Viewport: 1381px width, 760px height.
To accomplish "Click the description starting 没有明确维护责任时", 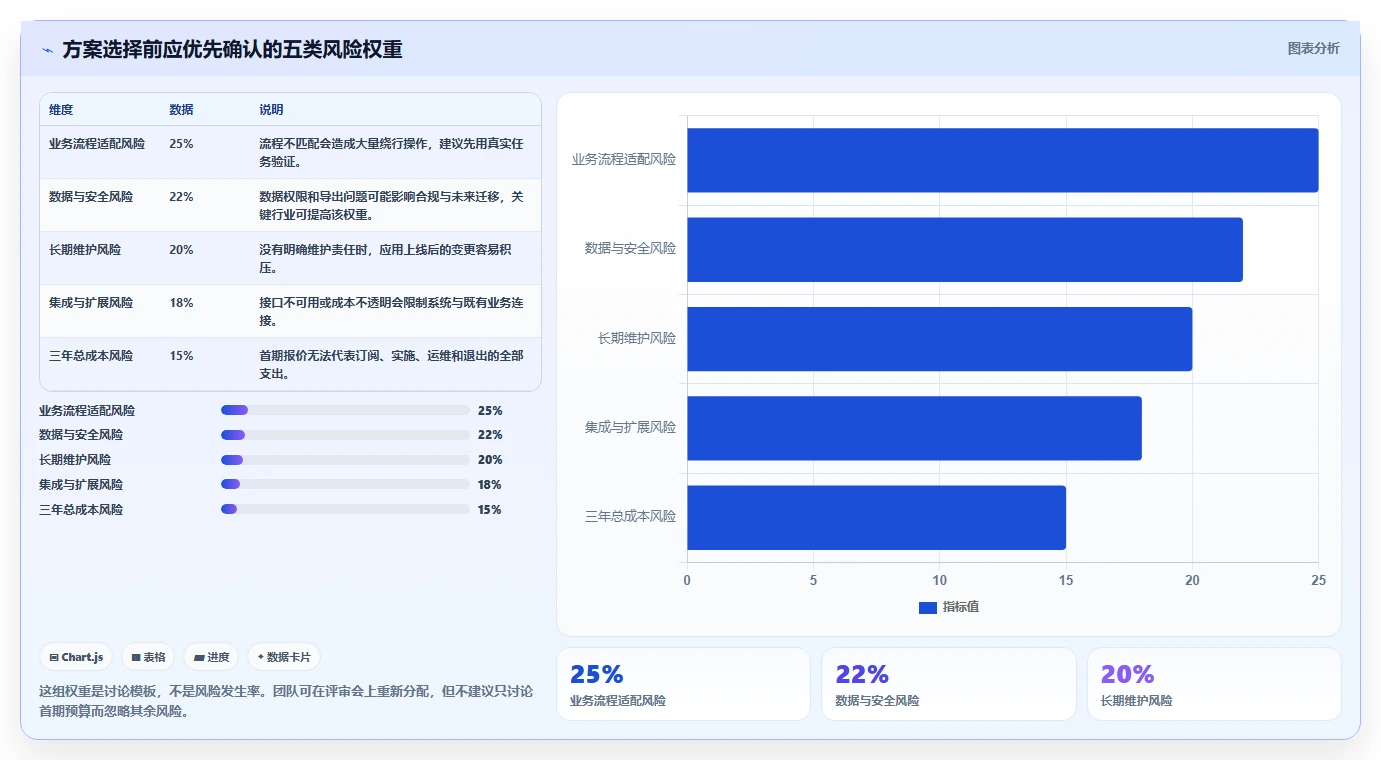I will point(385,258).
